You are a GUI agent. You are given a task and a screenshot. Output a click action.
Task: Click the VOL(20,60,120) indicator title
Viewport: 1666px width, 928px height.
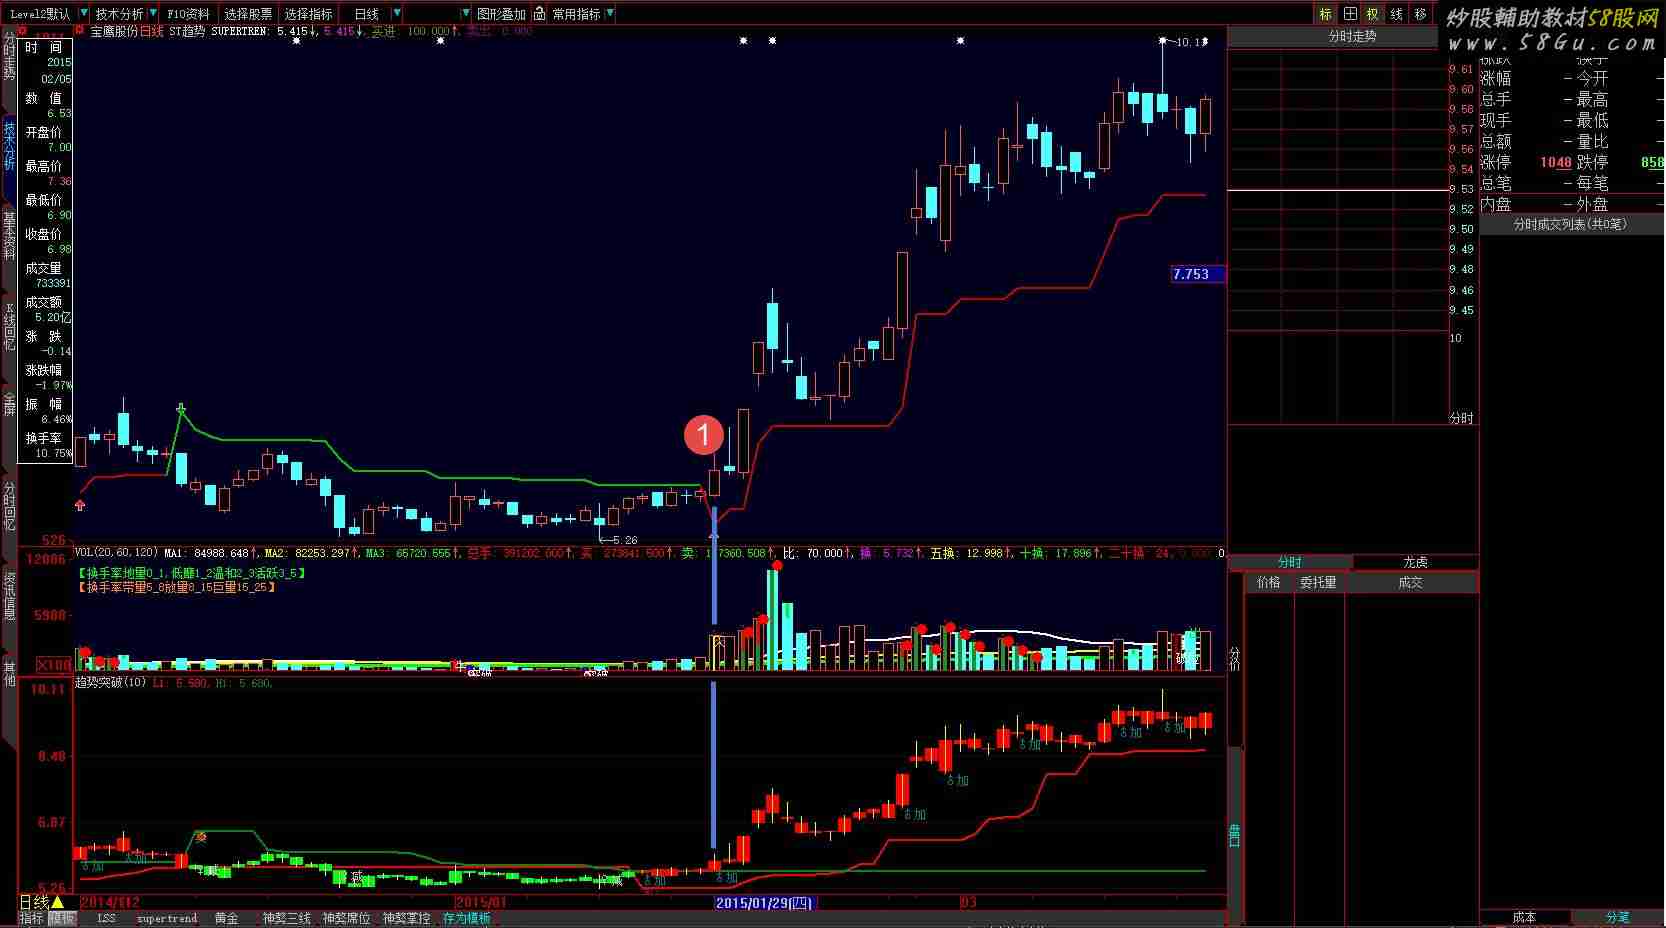coord(117,552)
